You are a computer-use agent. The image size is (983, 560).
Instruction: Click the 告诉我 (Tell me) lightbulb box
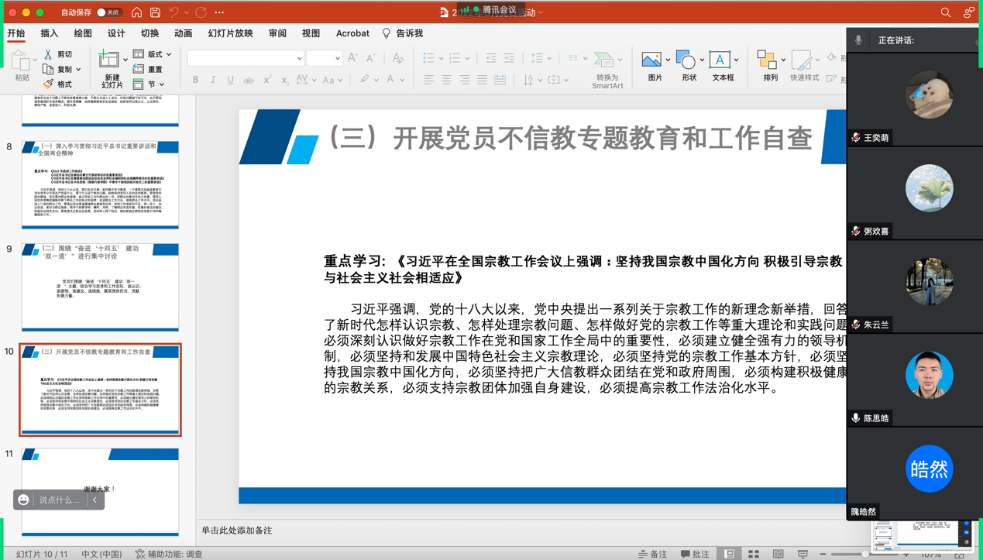point(403,33)
